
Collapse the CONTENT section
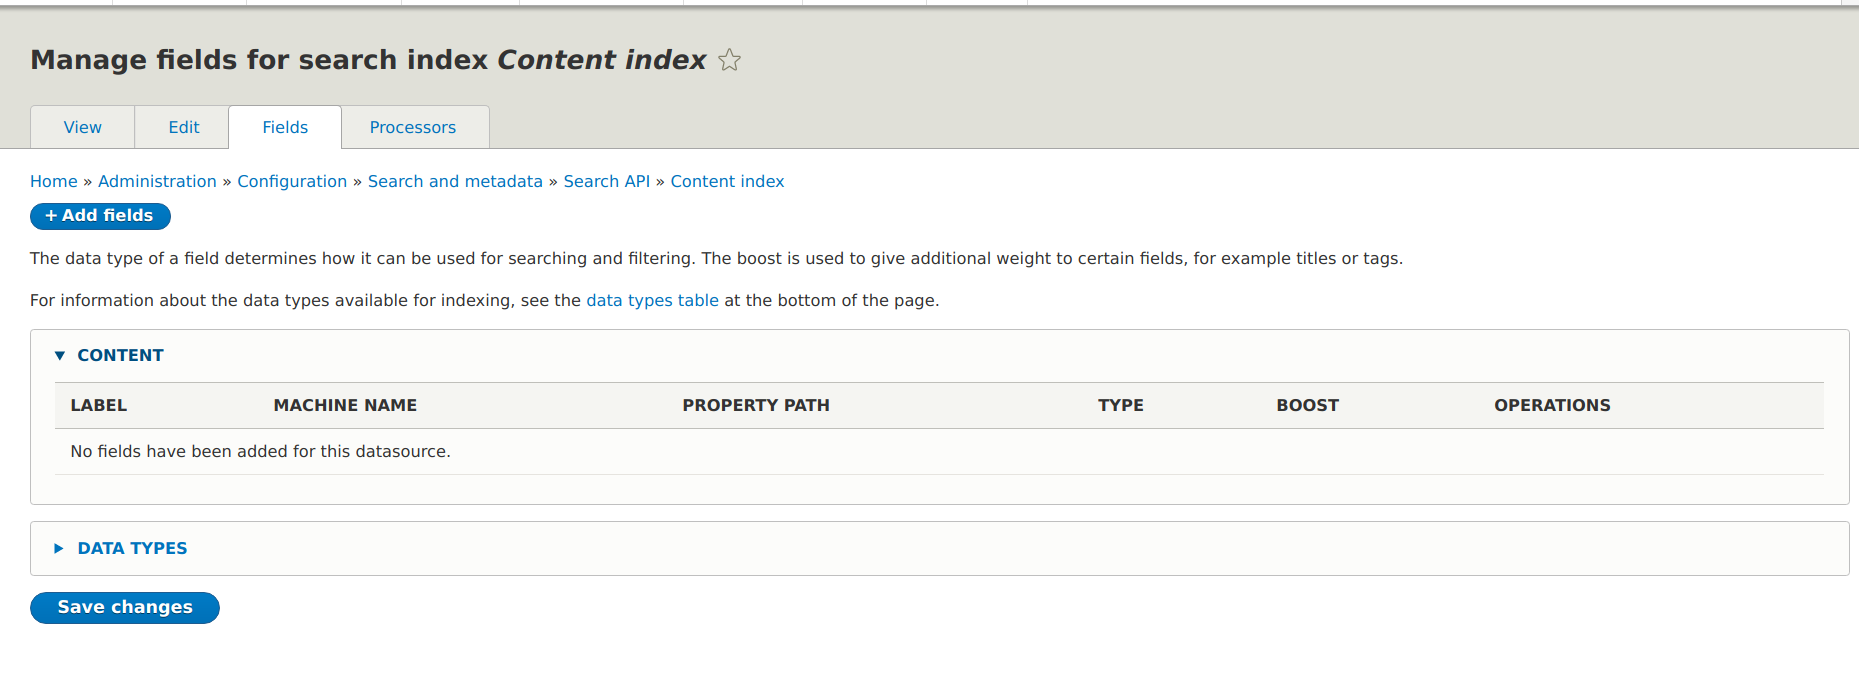coord(120,356)
